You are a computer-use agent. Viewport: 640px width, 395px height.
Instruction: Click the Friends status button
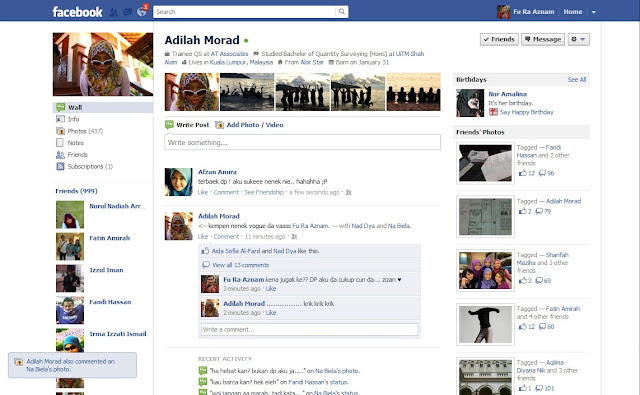click(499, 39)
